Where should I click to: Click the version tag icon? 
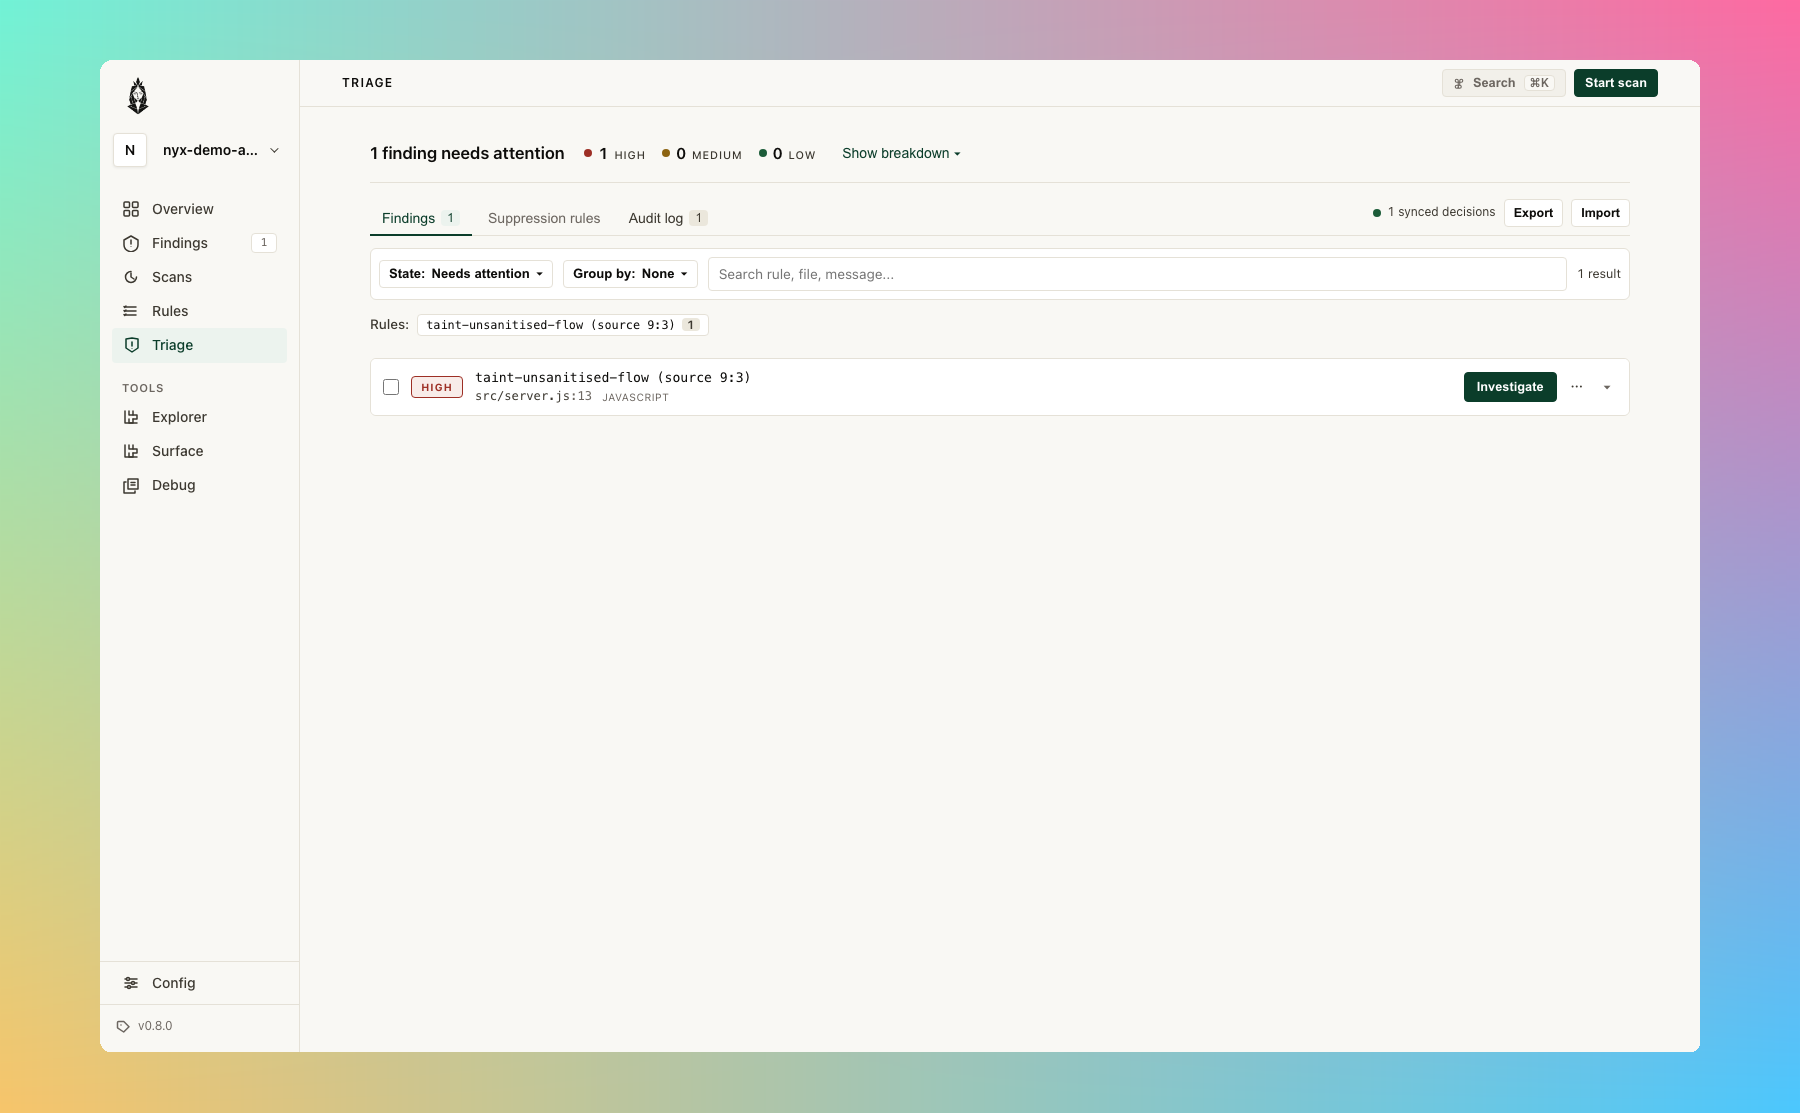[123, 1026]
